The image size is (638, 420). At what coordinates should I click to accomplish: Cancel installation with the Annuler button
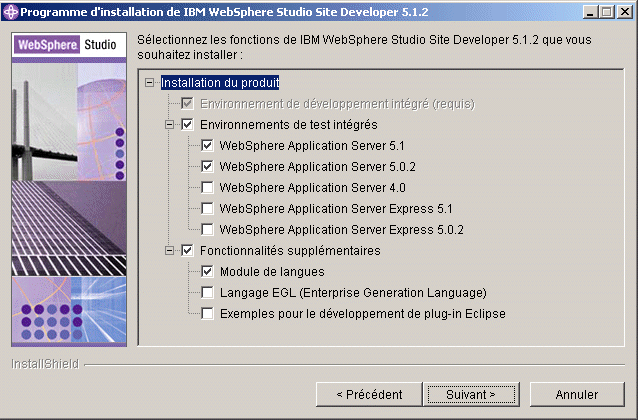click(x=577, y=394)
